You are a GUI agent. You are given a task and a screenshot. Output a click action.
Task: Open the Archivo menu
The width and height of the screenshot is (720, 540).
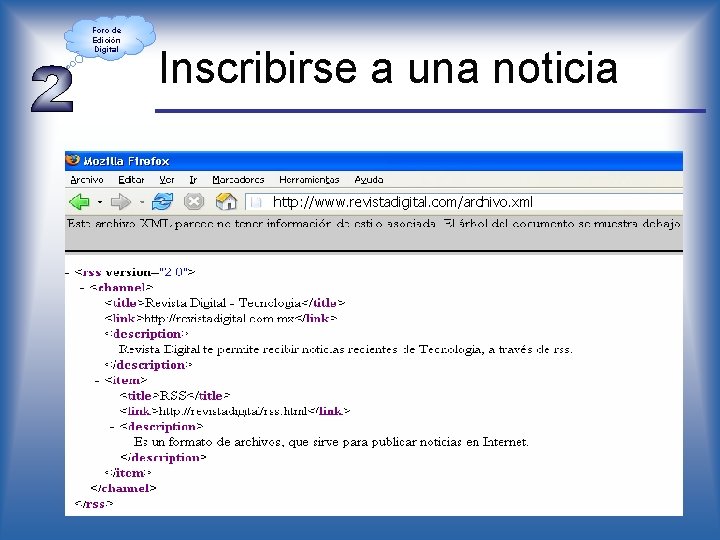tap(87, 180)
